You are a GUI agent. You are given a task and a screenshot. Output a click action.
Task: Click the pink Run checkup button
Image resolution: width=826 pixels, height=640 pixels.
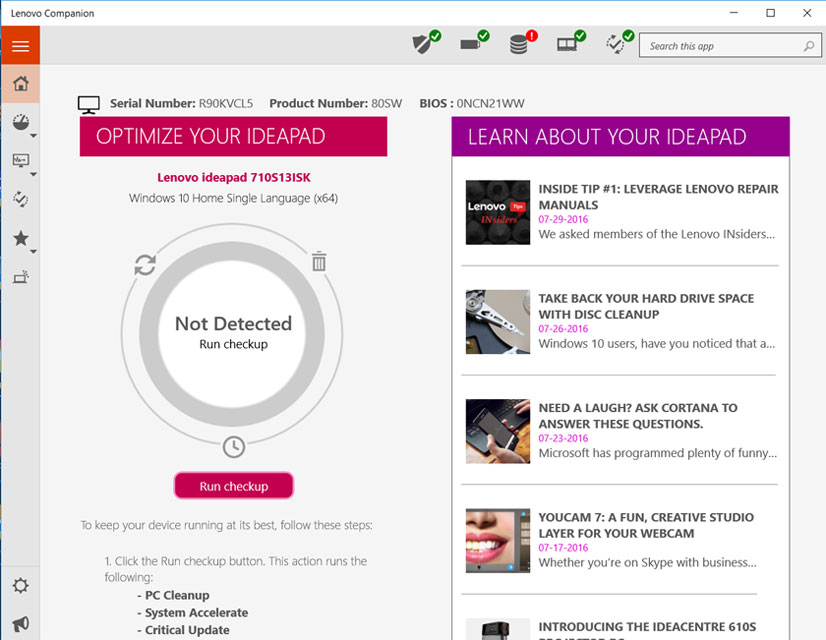(233, 486)
